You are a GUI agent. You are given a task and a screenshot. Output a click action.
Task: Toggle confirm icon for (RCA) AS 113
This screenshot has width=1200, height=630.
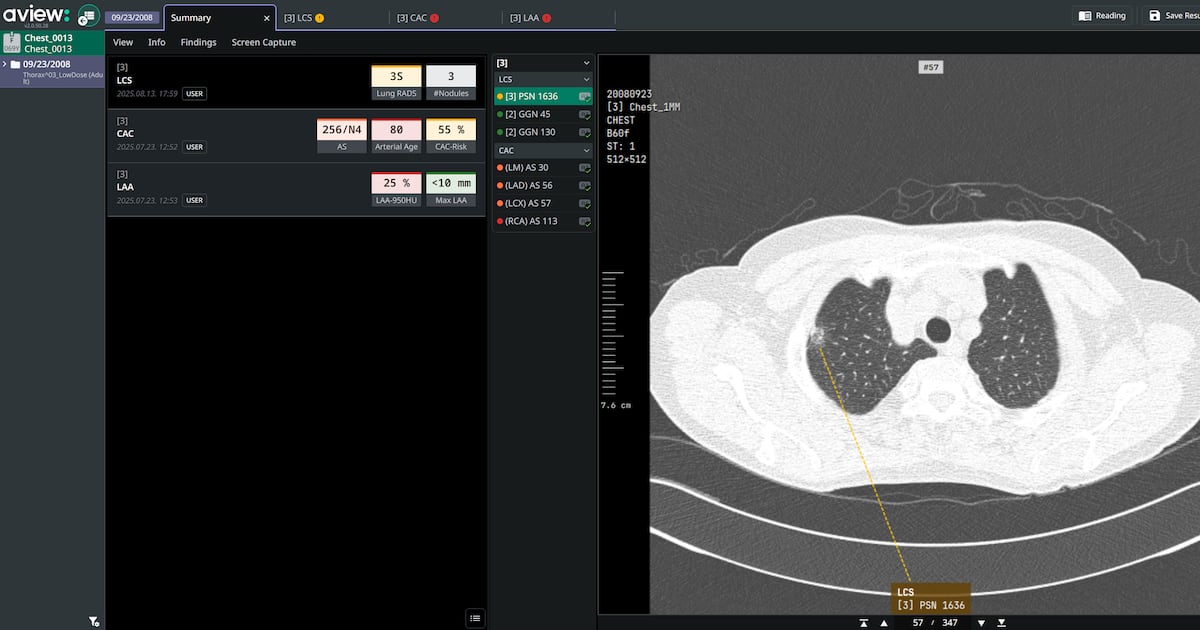585,221
